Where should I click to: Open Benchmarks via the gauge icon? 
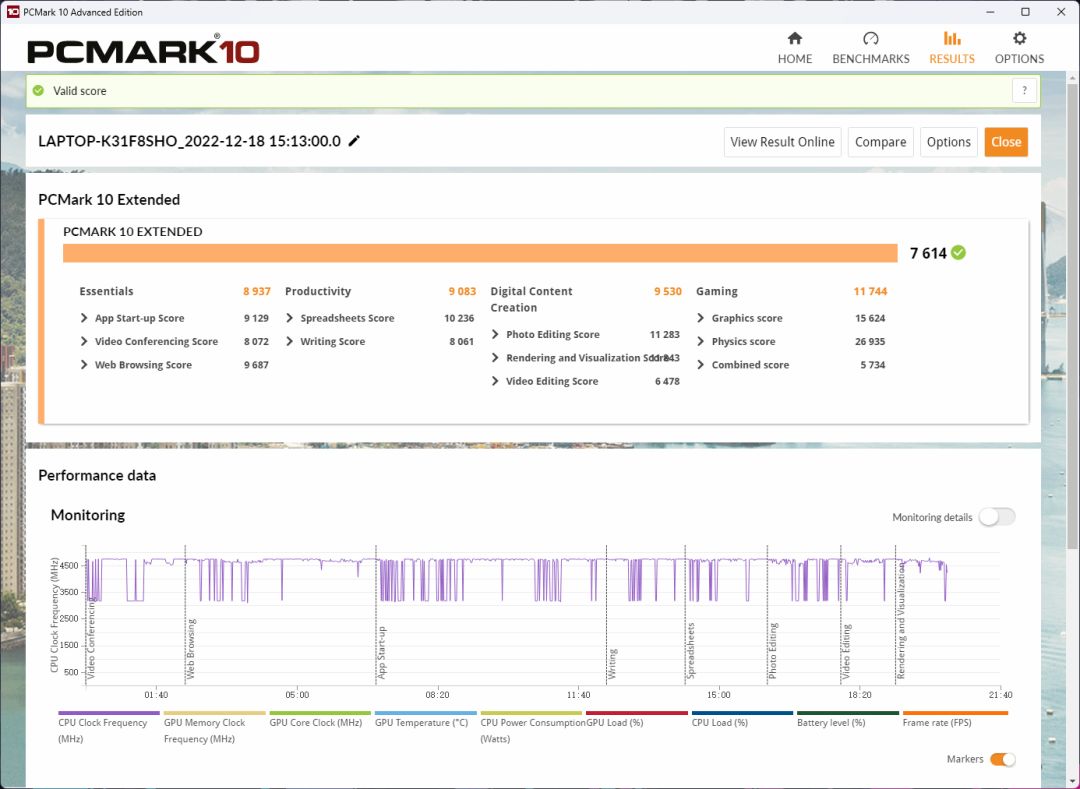[x=871, y=39]
